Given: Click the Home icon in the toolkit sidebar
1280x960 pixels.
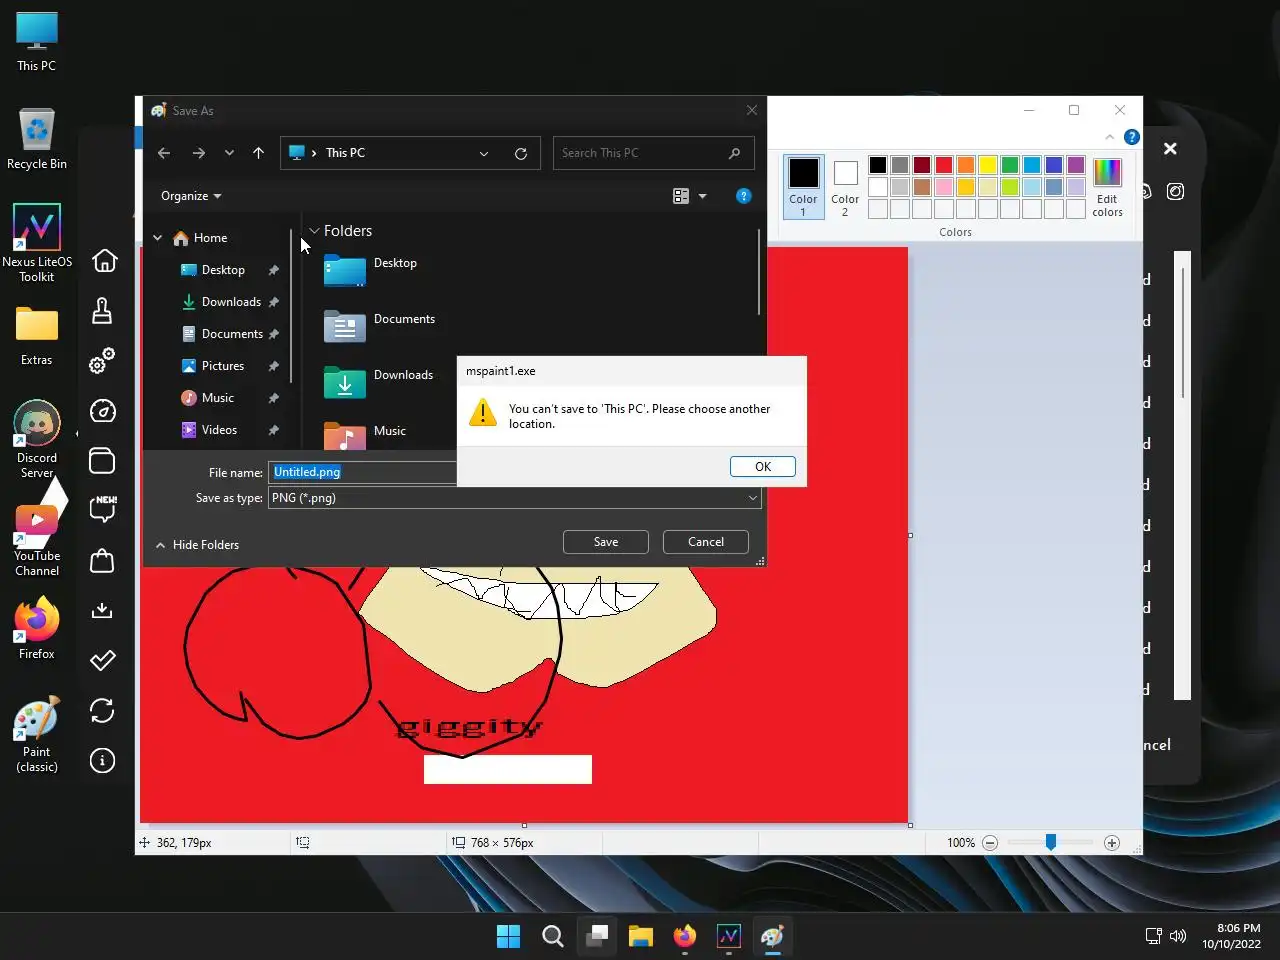Looking at the screenshot, I should pos(104,261).
